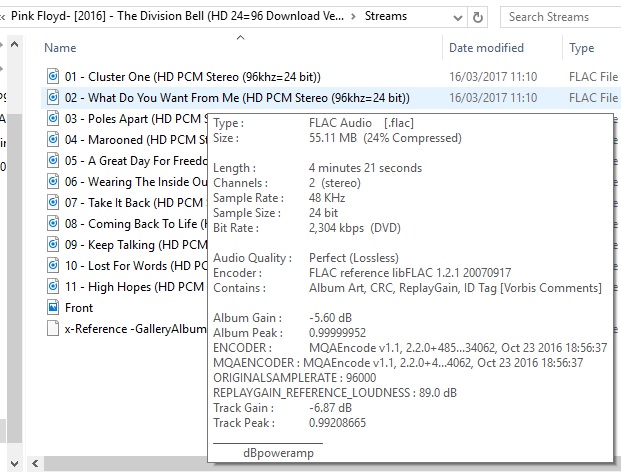Select the Front image file name
621x473 pixels.
(79, 307)
